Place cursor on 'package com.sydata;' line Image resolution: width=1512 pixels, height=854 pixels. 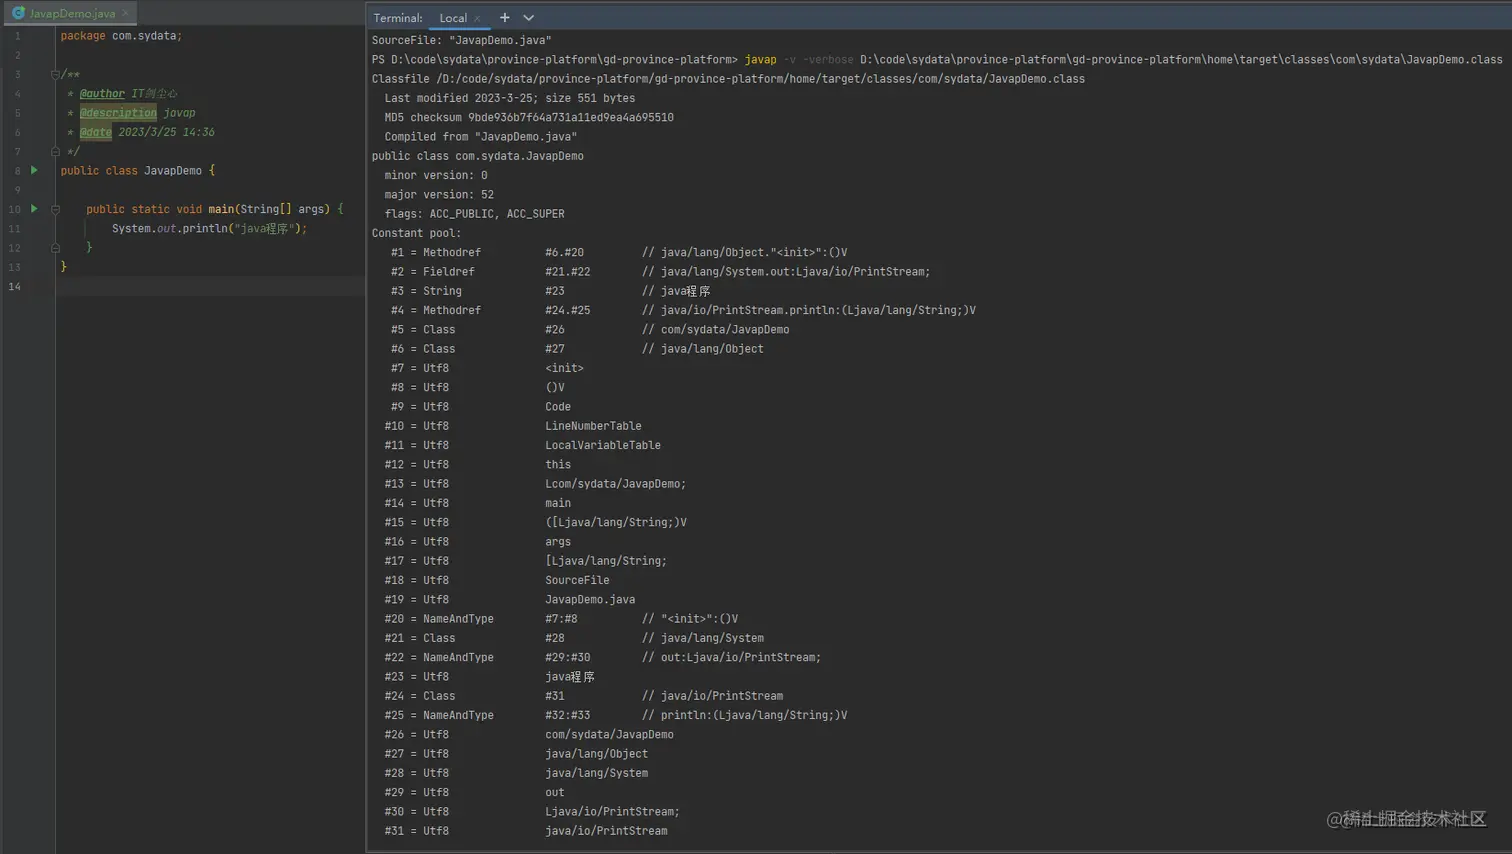tap(121, 35)
